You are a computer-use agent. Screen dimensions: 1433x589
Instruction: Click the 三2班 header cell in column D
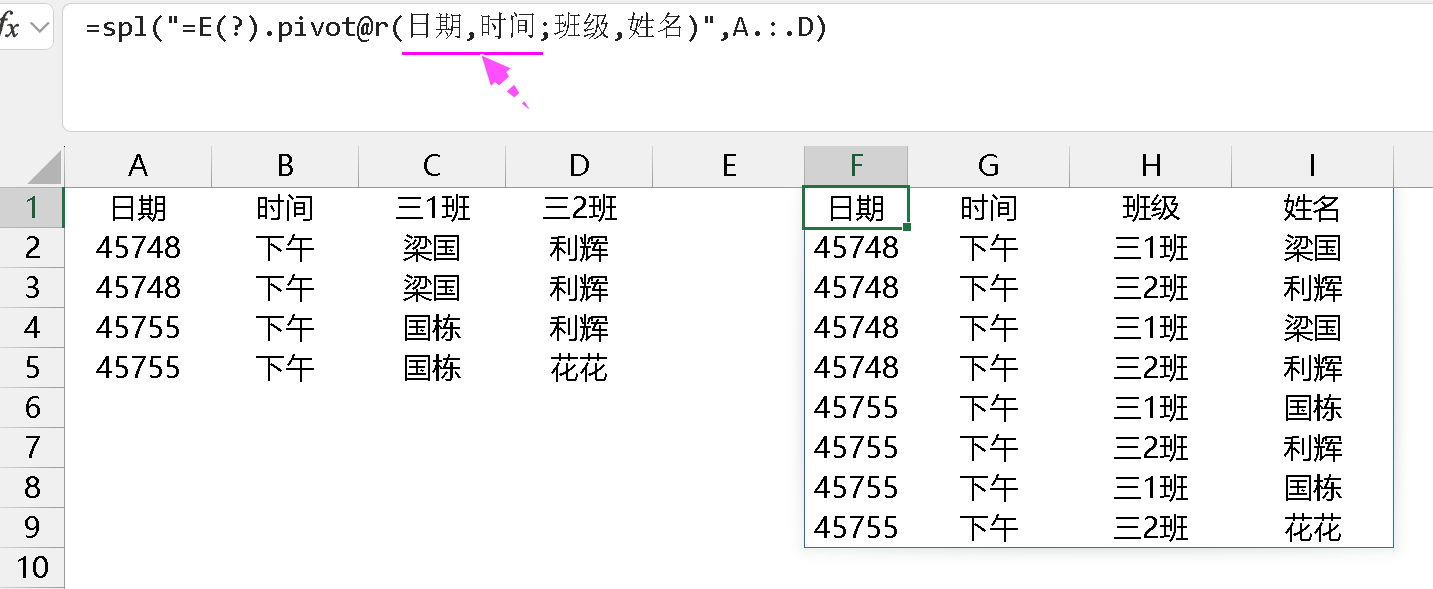pyautogui.click(x=580, y=208)
